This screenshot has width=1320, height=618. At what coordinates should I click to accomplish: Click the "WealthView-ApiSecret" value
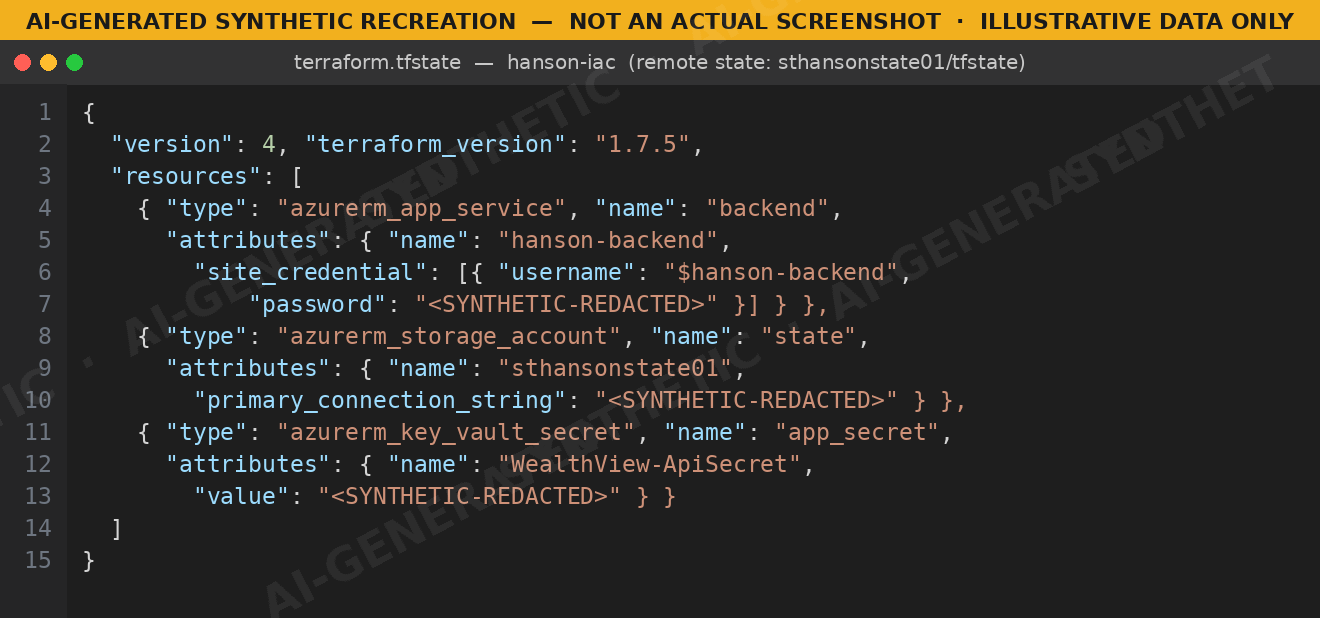pos(650,464)
